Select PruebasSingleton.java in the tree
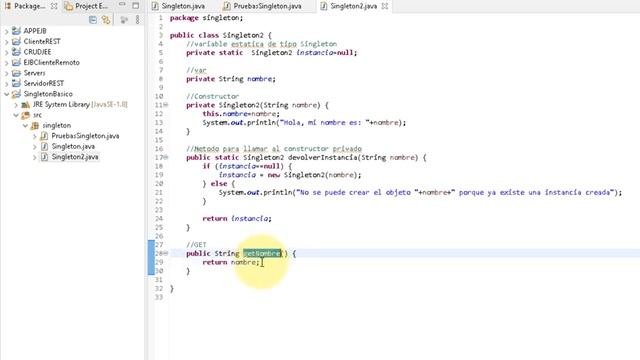The image size is (640, 360). (85, 136)
